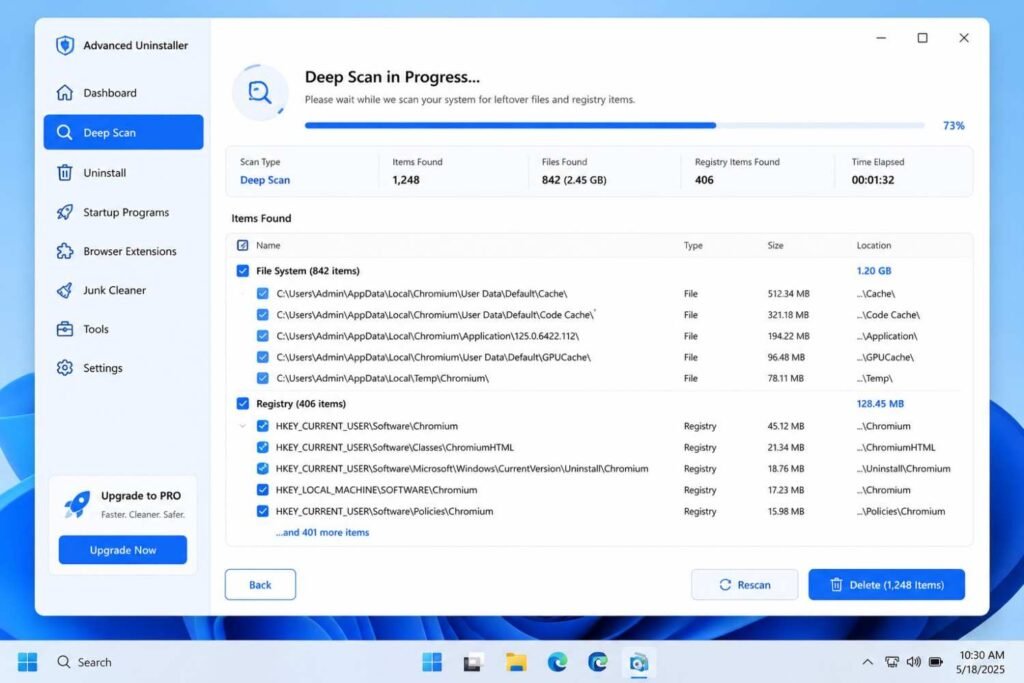Open the '...and 401 more items' link
Screen dimensions: 1024x683
(x=323, y=532)
